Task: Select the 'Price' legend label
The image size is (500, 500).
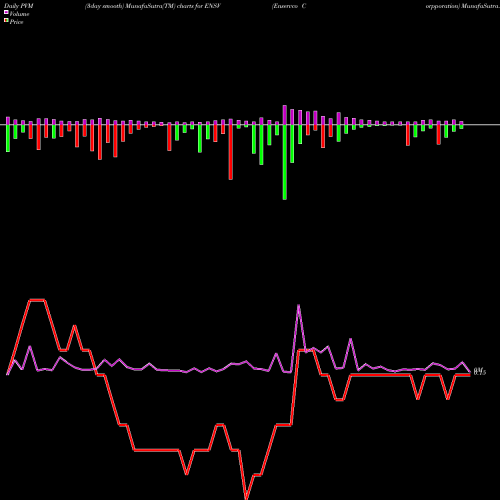Action: [16, 22]
